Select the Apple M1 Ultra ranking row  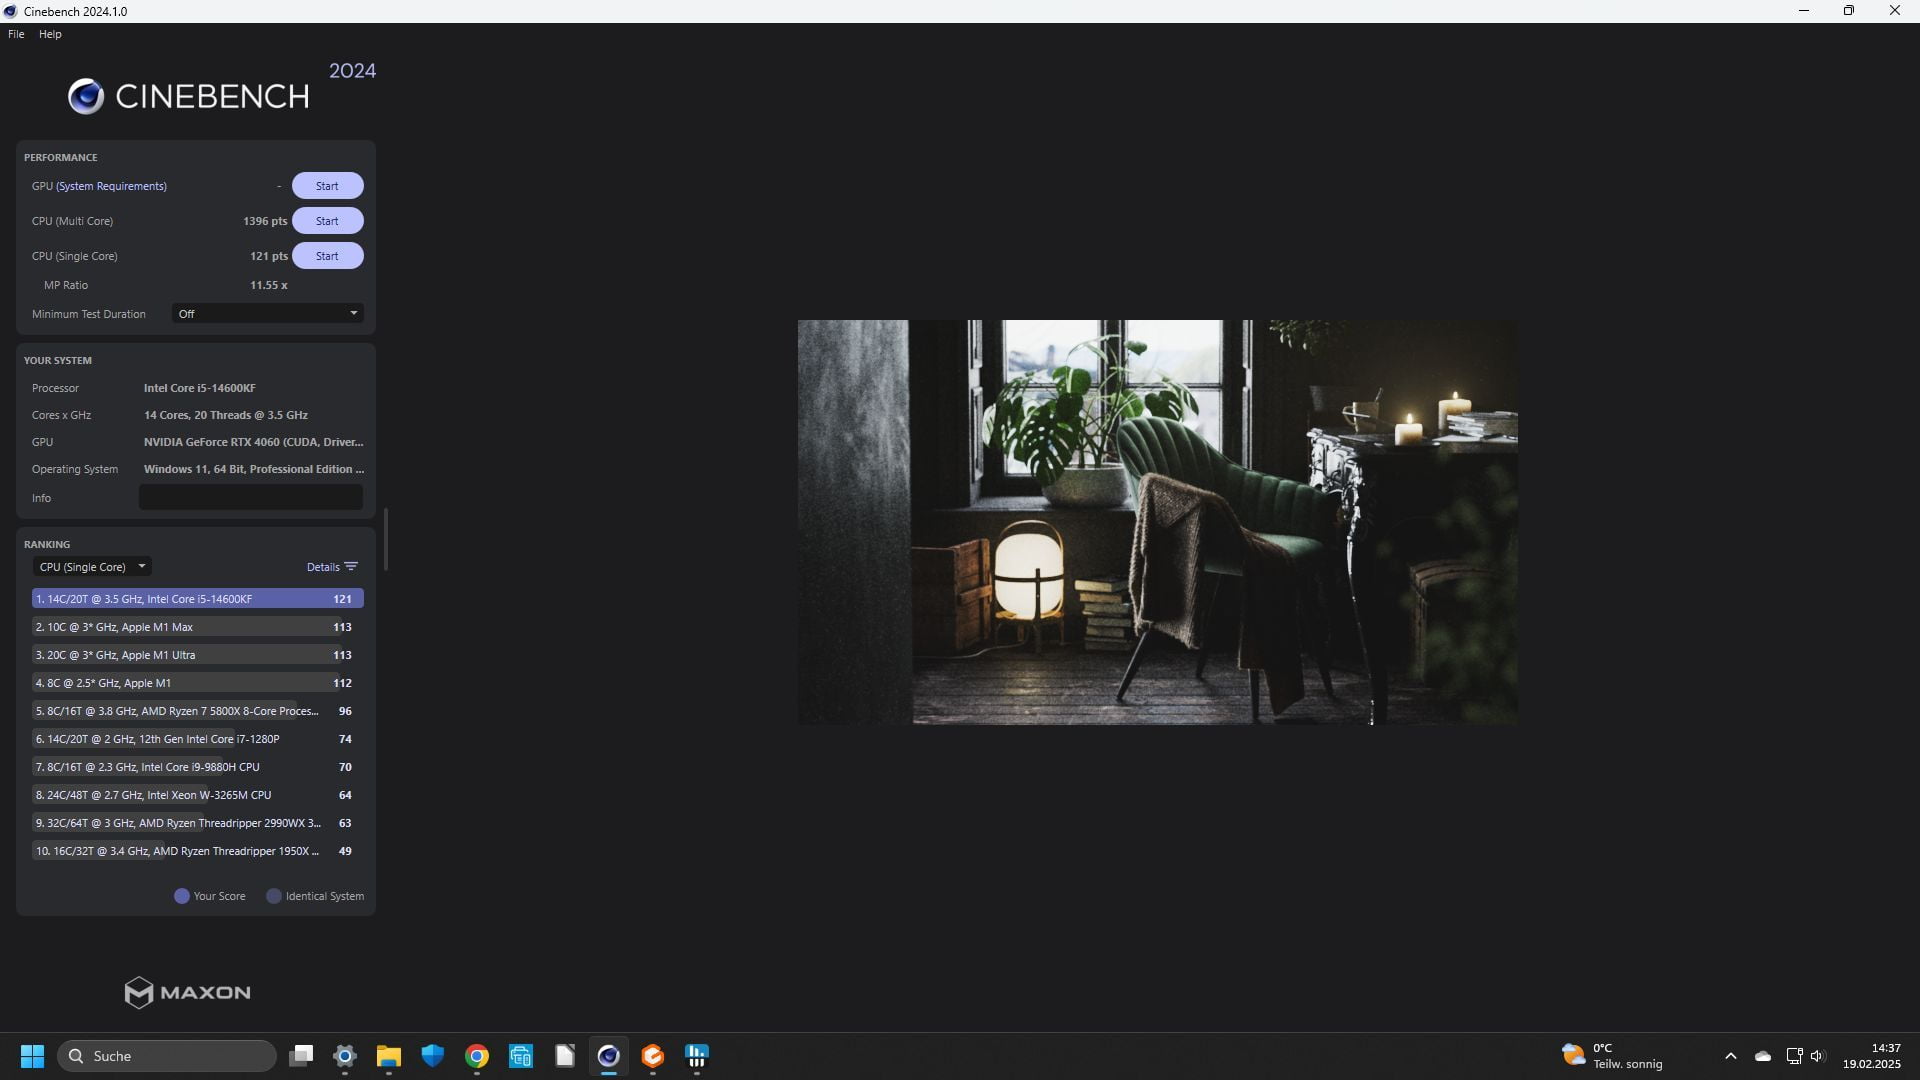click(197, 655)
